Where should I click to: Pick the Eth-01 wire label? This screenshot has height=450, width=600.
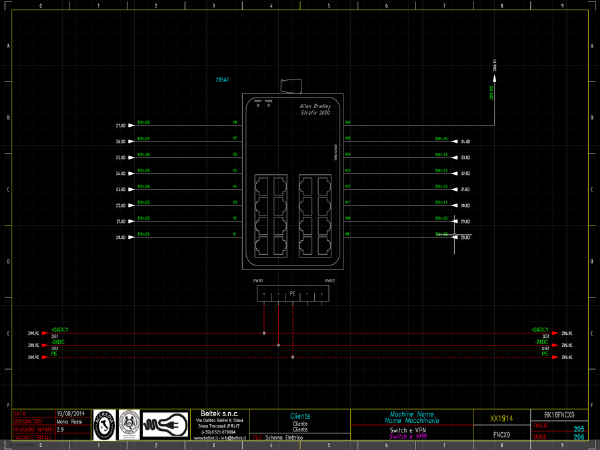pos(143,234)
